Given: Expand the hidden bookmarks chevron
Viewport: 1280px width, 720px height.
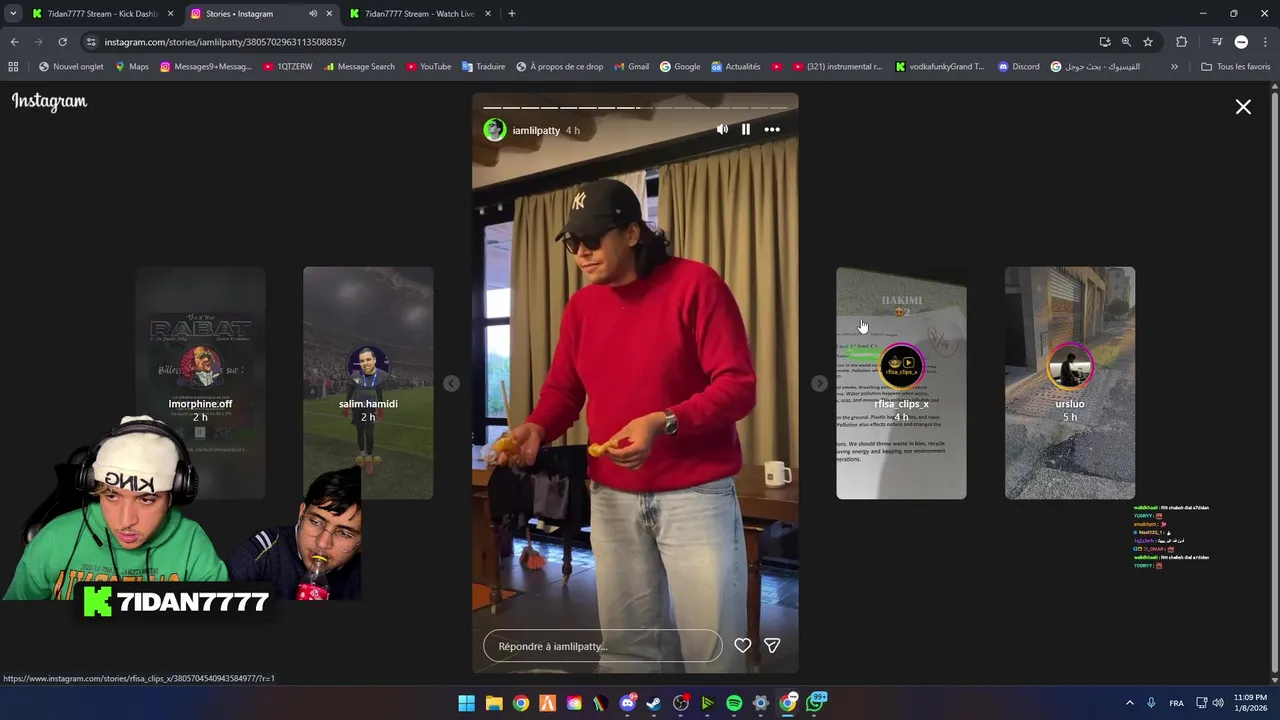Looking at the screenshot, I should (x=1174, y=67).
